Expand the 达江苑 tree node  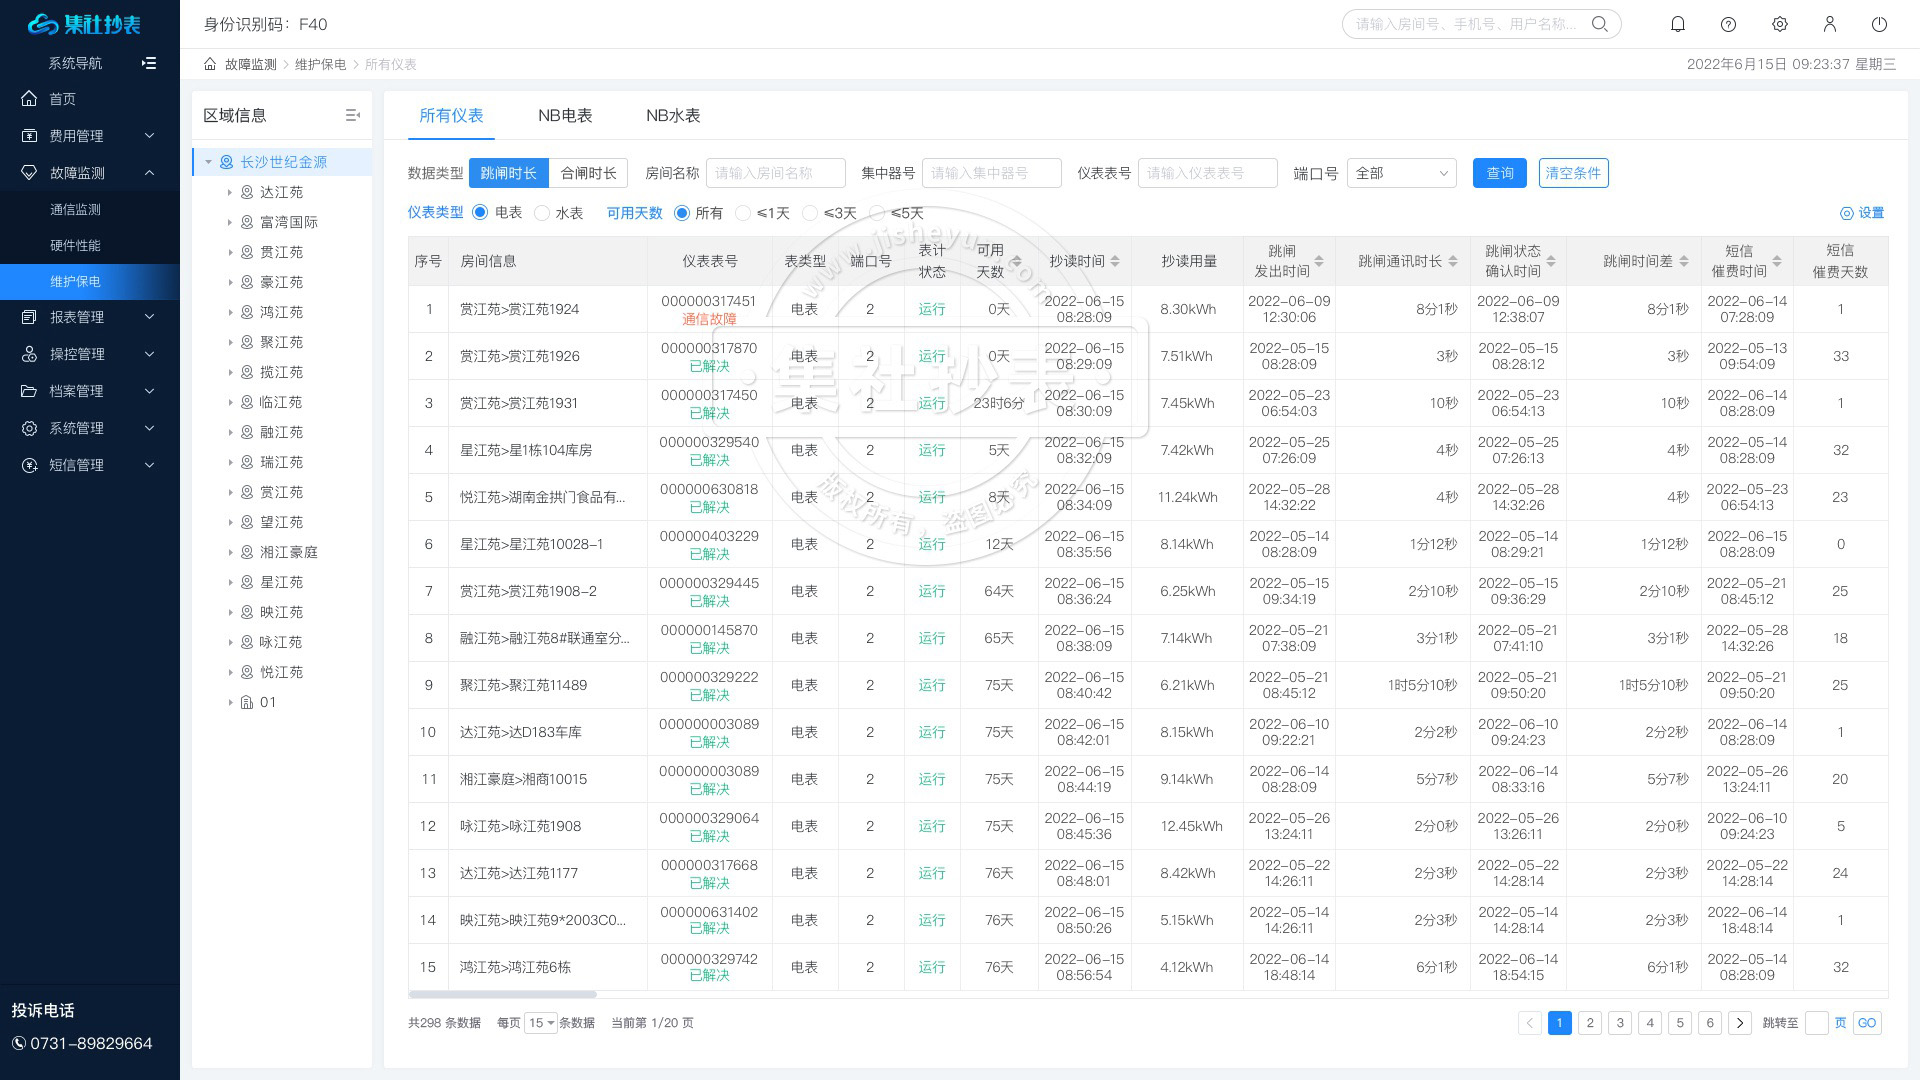coord(229,192)
